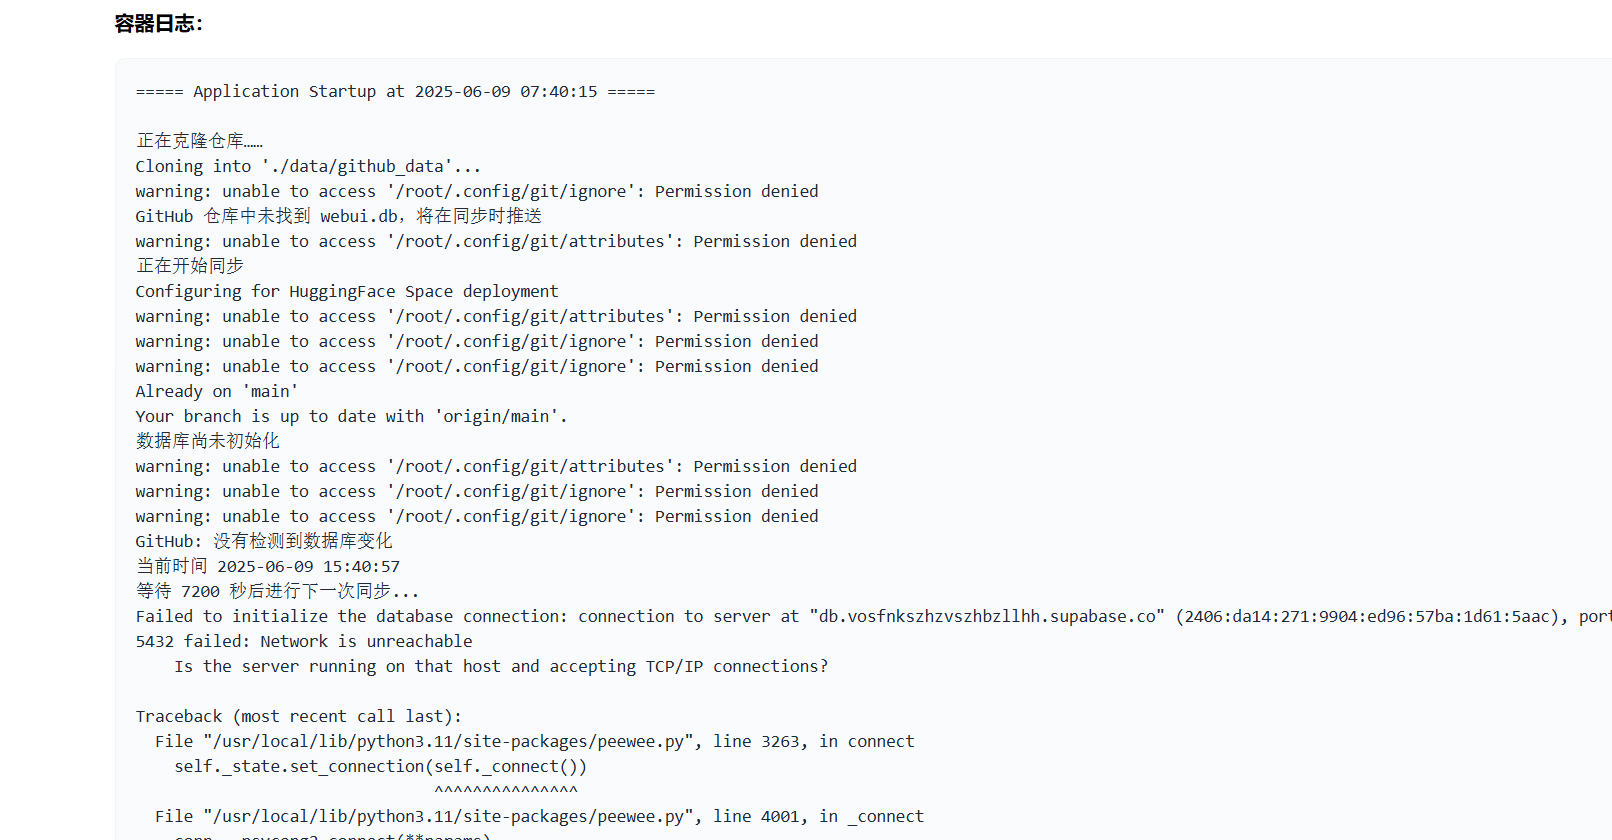Select the Application Startup timestamp line
The width and height of the screenshot is (1612, 840).
pos(395,91)
